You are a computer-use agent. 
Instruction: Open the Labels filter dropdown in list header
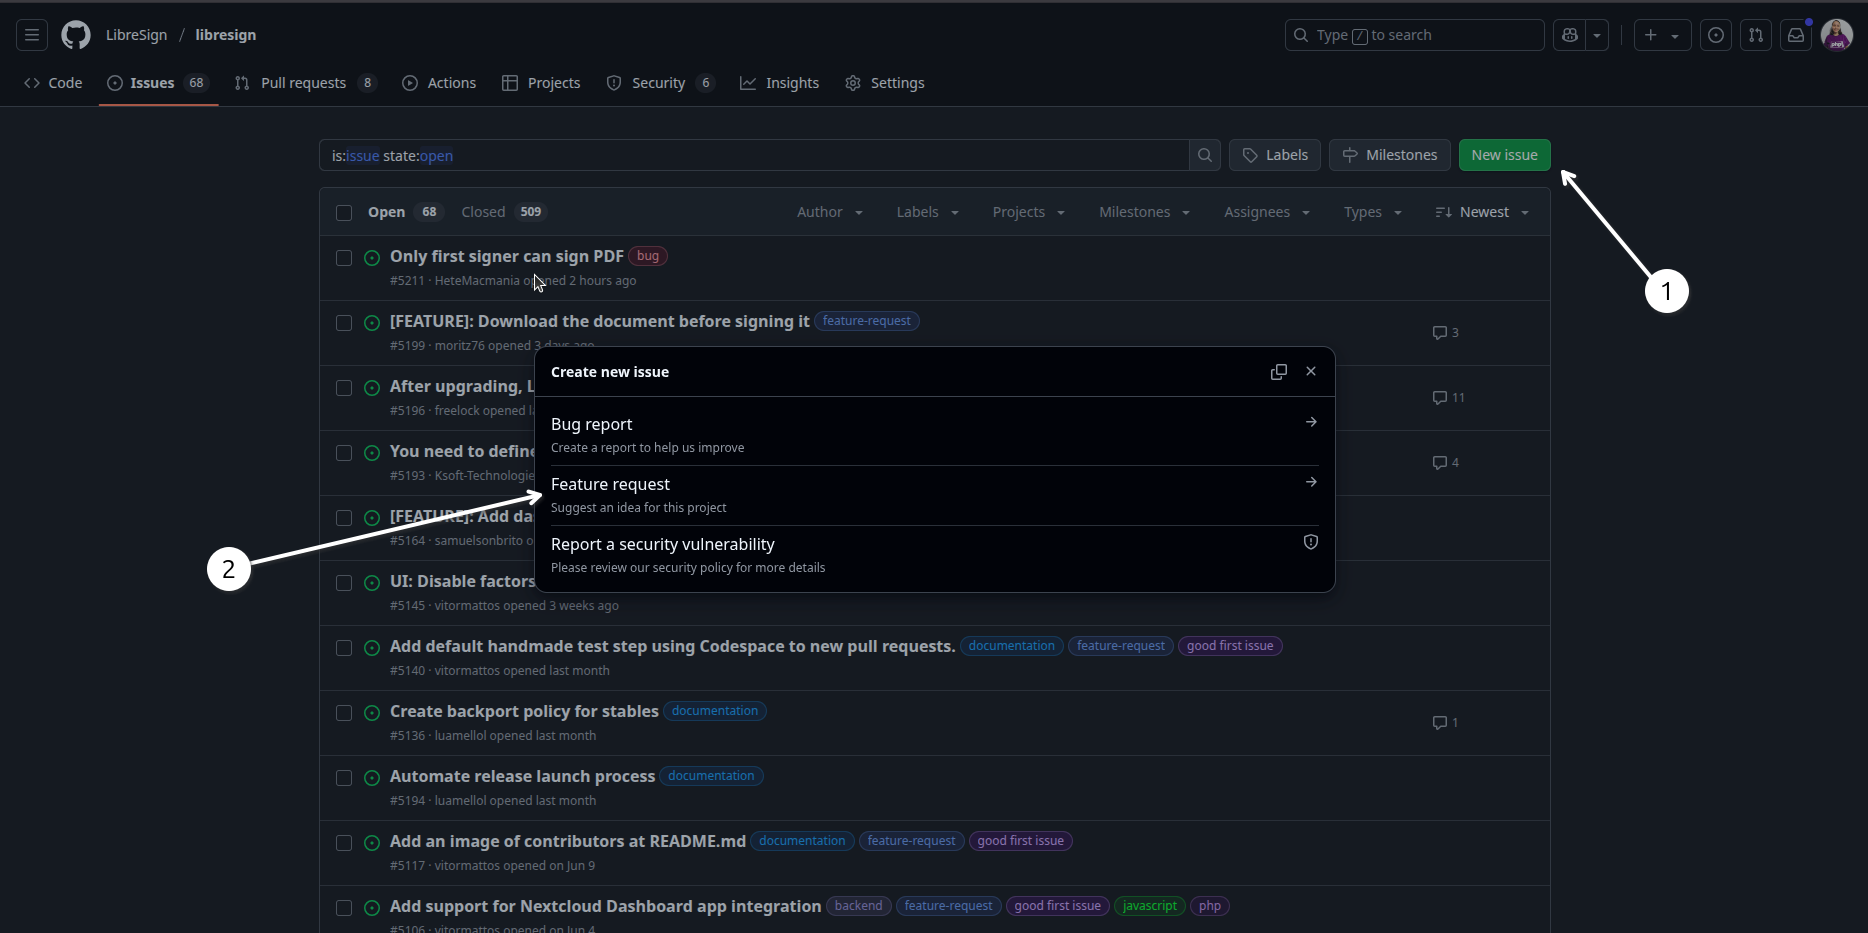(x=928, y=212)
